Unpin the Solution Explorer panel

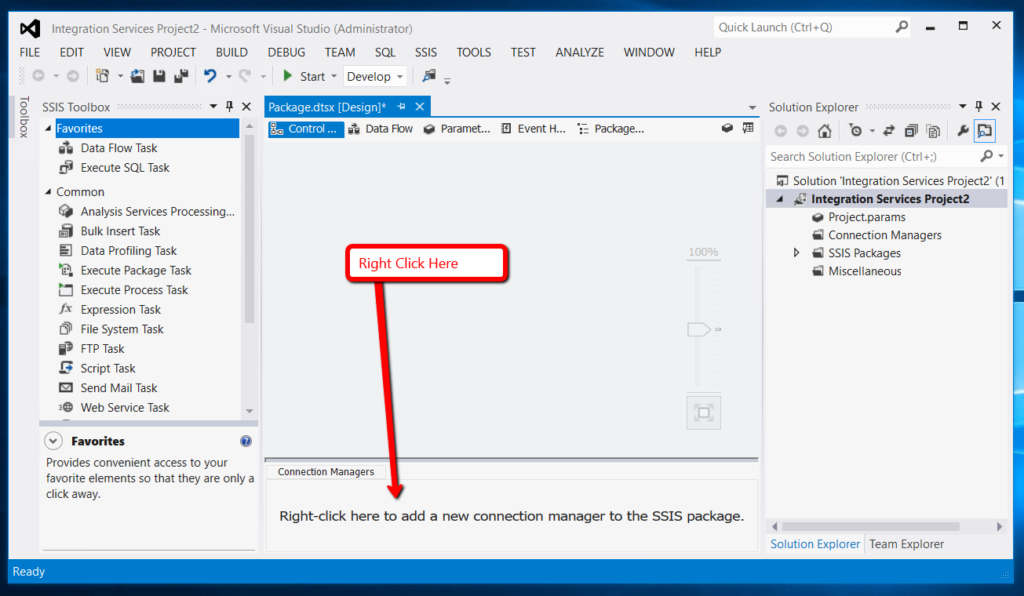979,106
